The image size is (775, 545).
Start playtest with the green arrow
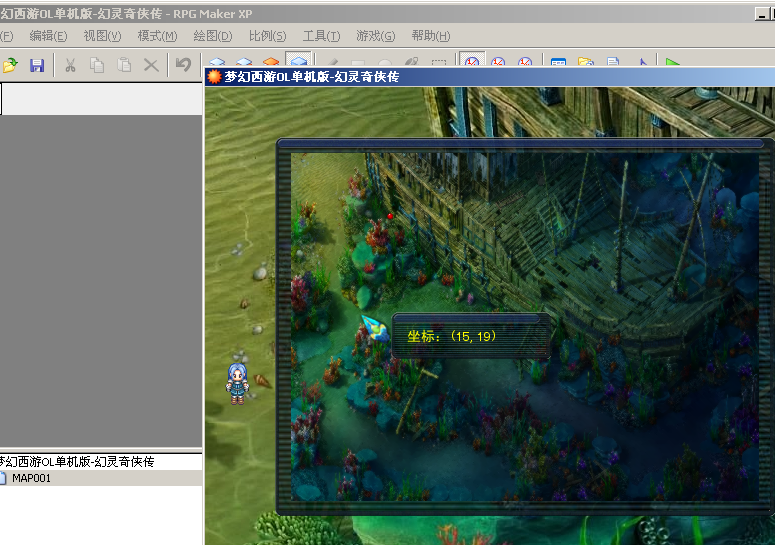[672, 62]
